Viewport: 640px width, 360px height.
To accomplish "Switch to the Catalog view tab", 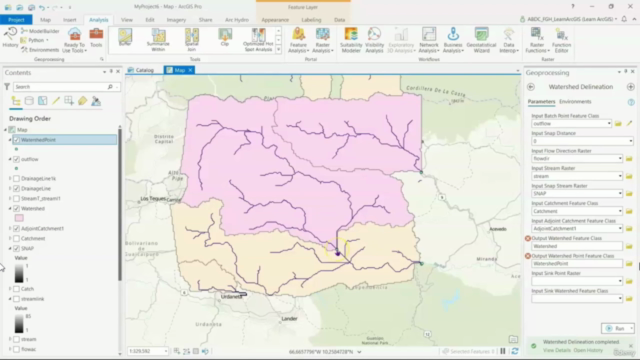I will pyautogui.click(x=141, y=70).
